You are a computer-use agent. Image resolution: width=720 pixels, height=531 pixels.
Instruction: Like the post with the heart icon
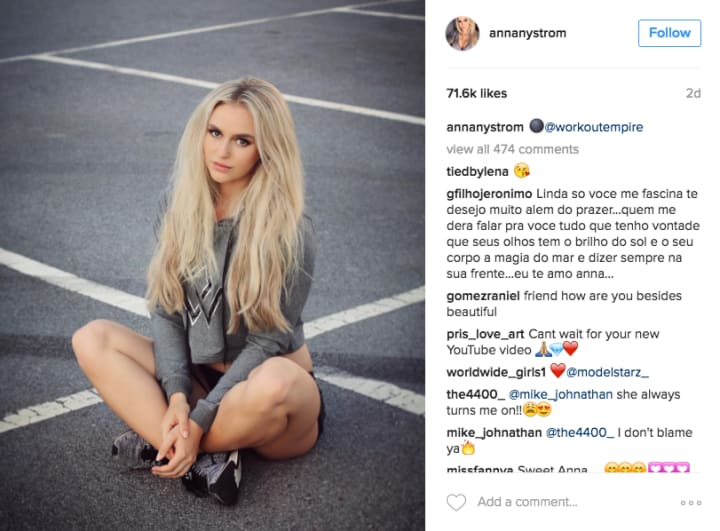pos(456,502)
